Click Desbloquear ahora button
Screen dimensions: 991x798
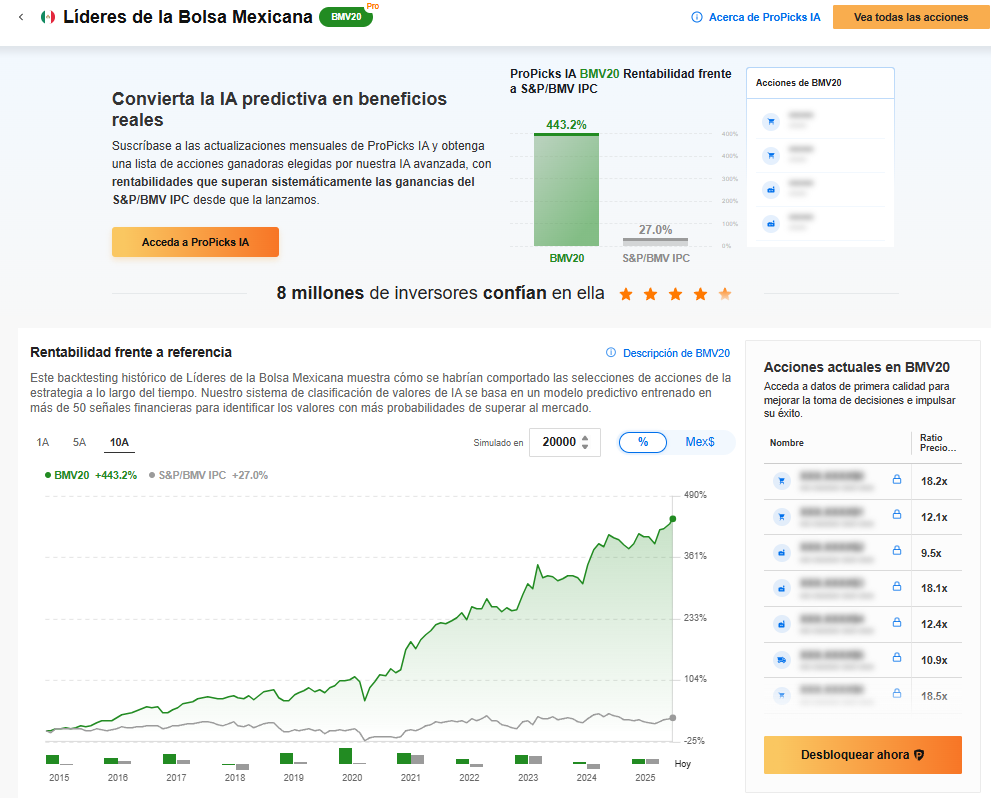863,755
